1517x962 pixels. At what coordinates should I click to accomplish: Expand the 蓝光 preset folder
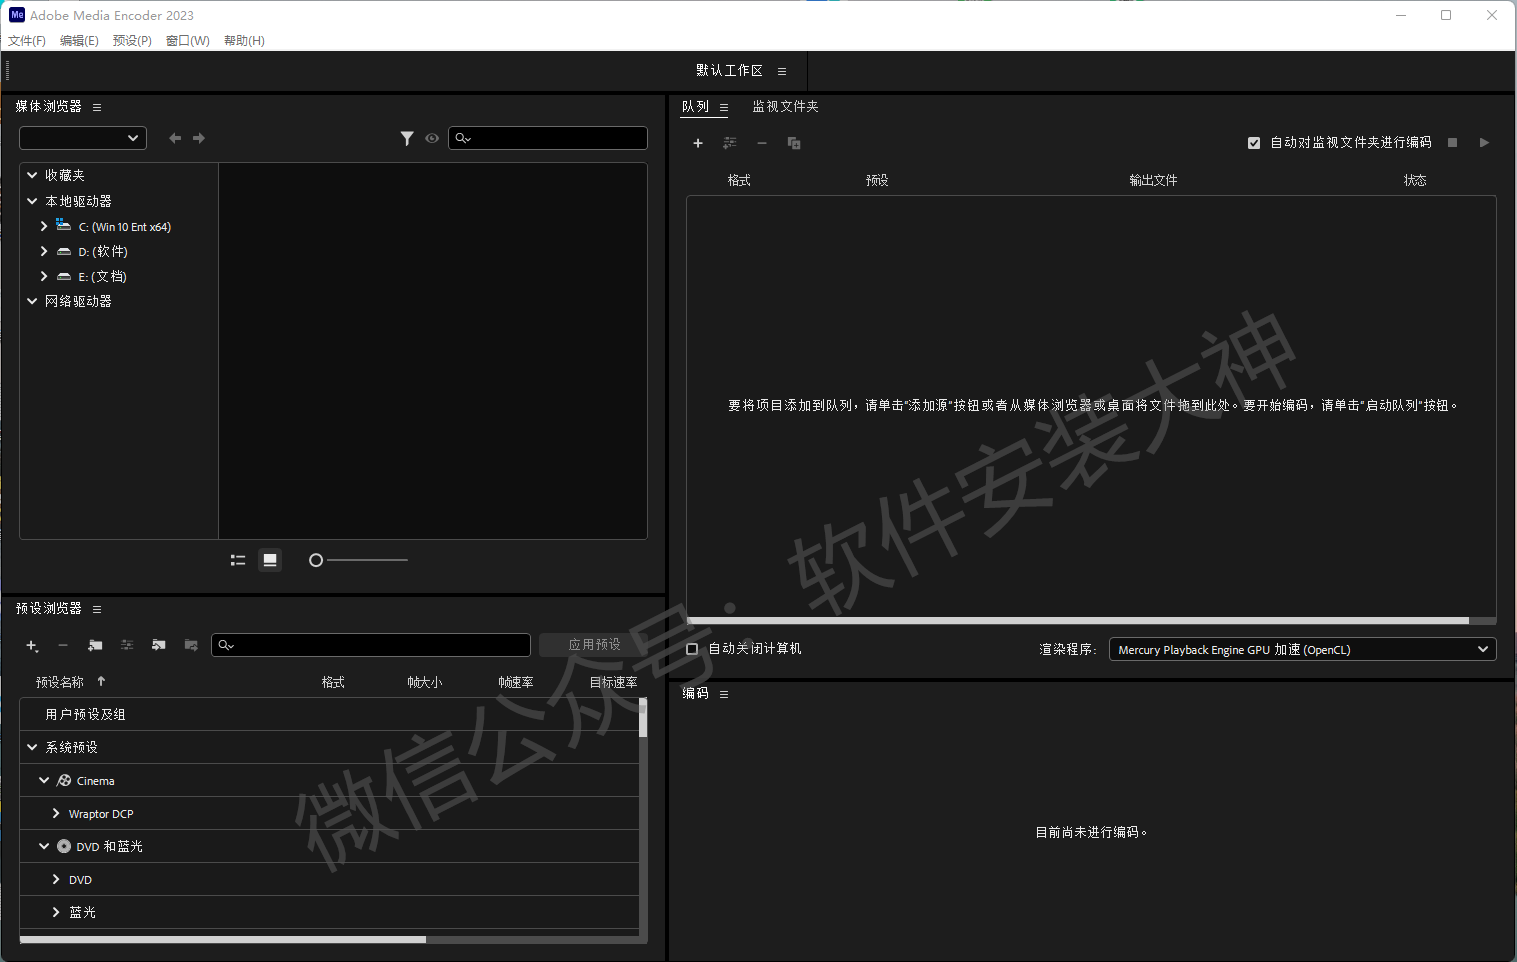56,912
